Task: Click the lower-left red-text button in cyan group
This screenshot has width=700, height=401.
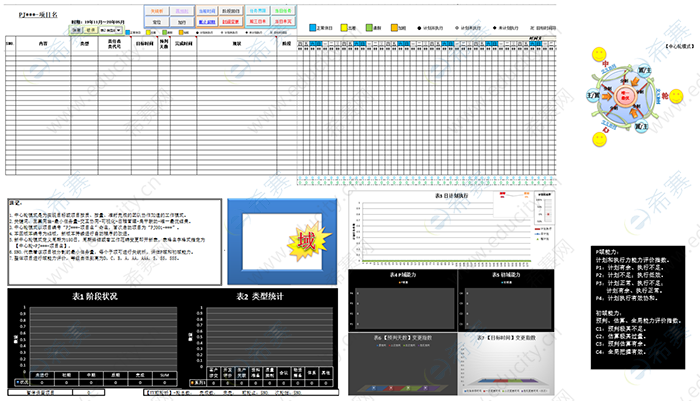Action: tap(258, 21)
